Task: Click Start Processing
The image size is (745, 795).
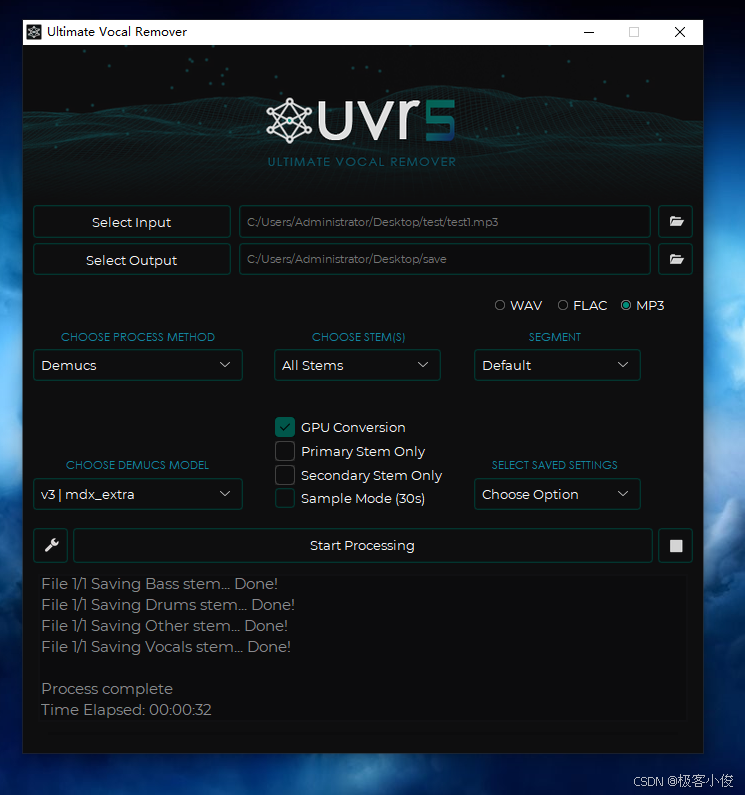Action: pyautogui.click(x=363, y=546)
